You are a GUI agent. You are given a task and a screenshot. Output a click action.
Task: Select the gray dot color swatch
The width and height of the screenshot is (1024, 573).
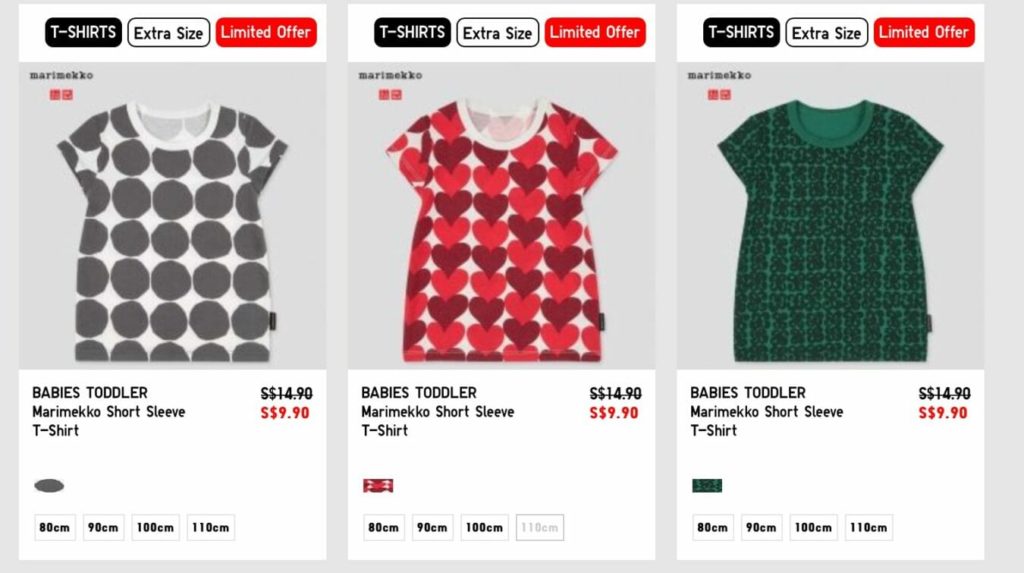pyautogui.click(x=49, y=485)
